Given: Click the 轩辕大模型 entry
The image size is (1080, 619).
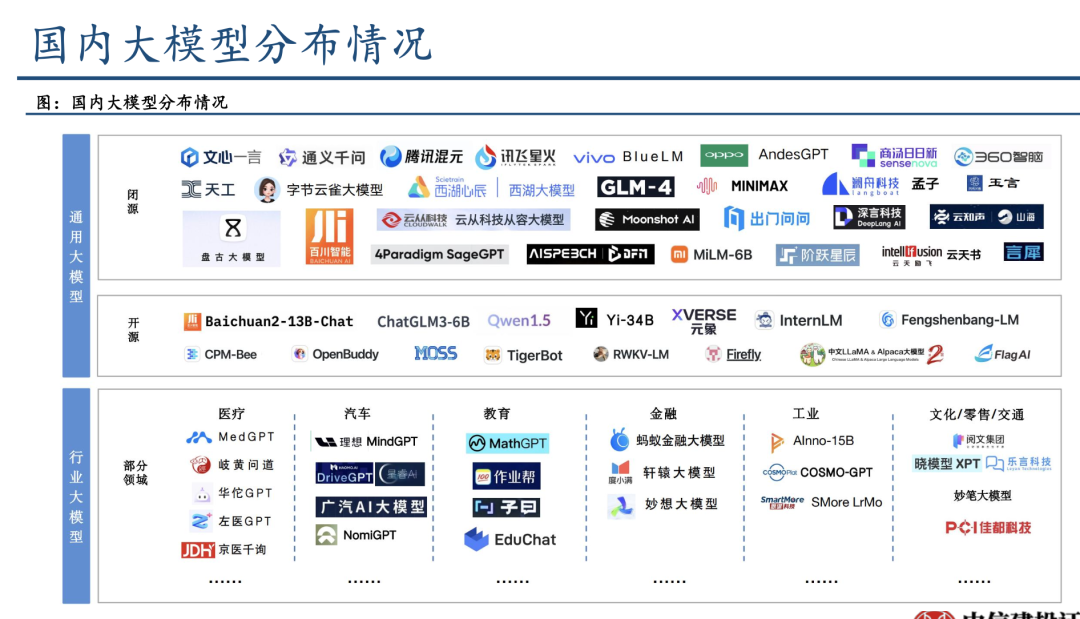Looking at the screenshot, I should 661,472.
